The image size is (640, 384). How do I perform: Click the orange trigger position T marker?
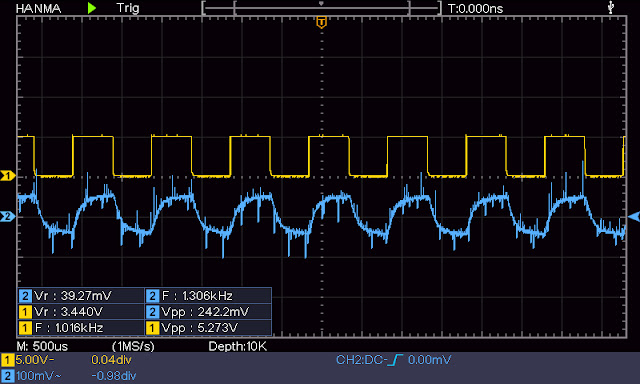(322, 22)
